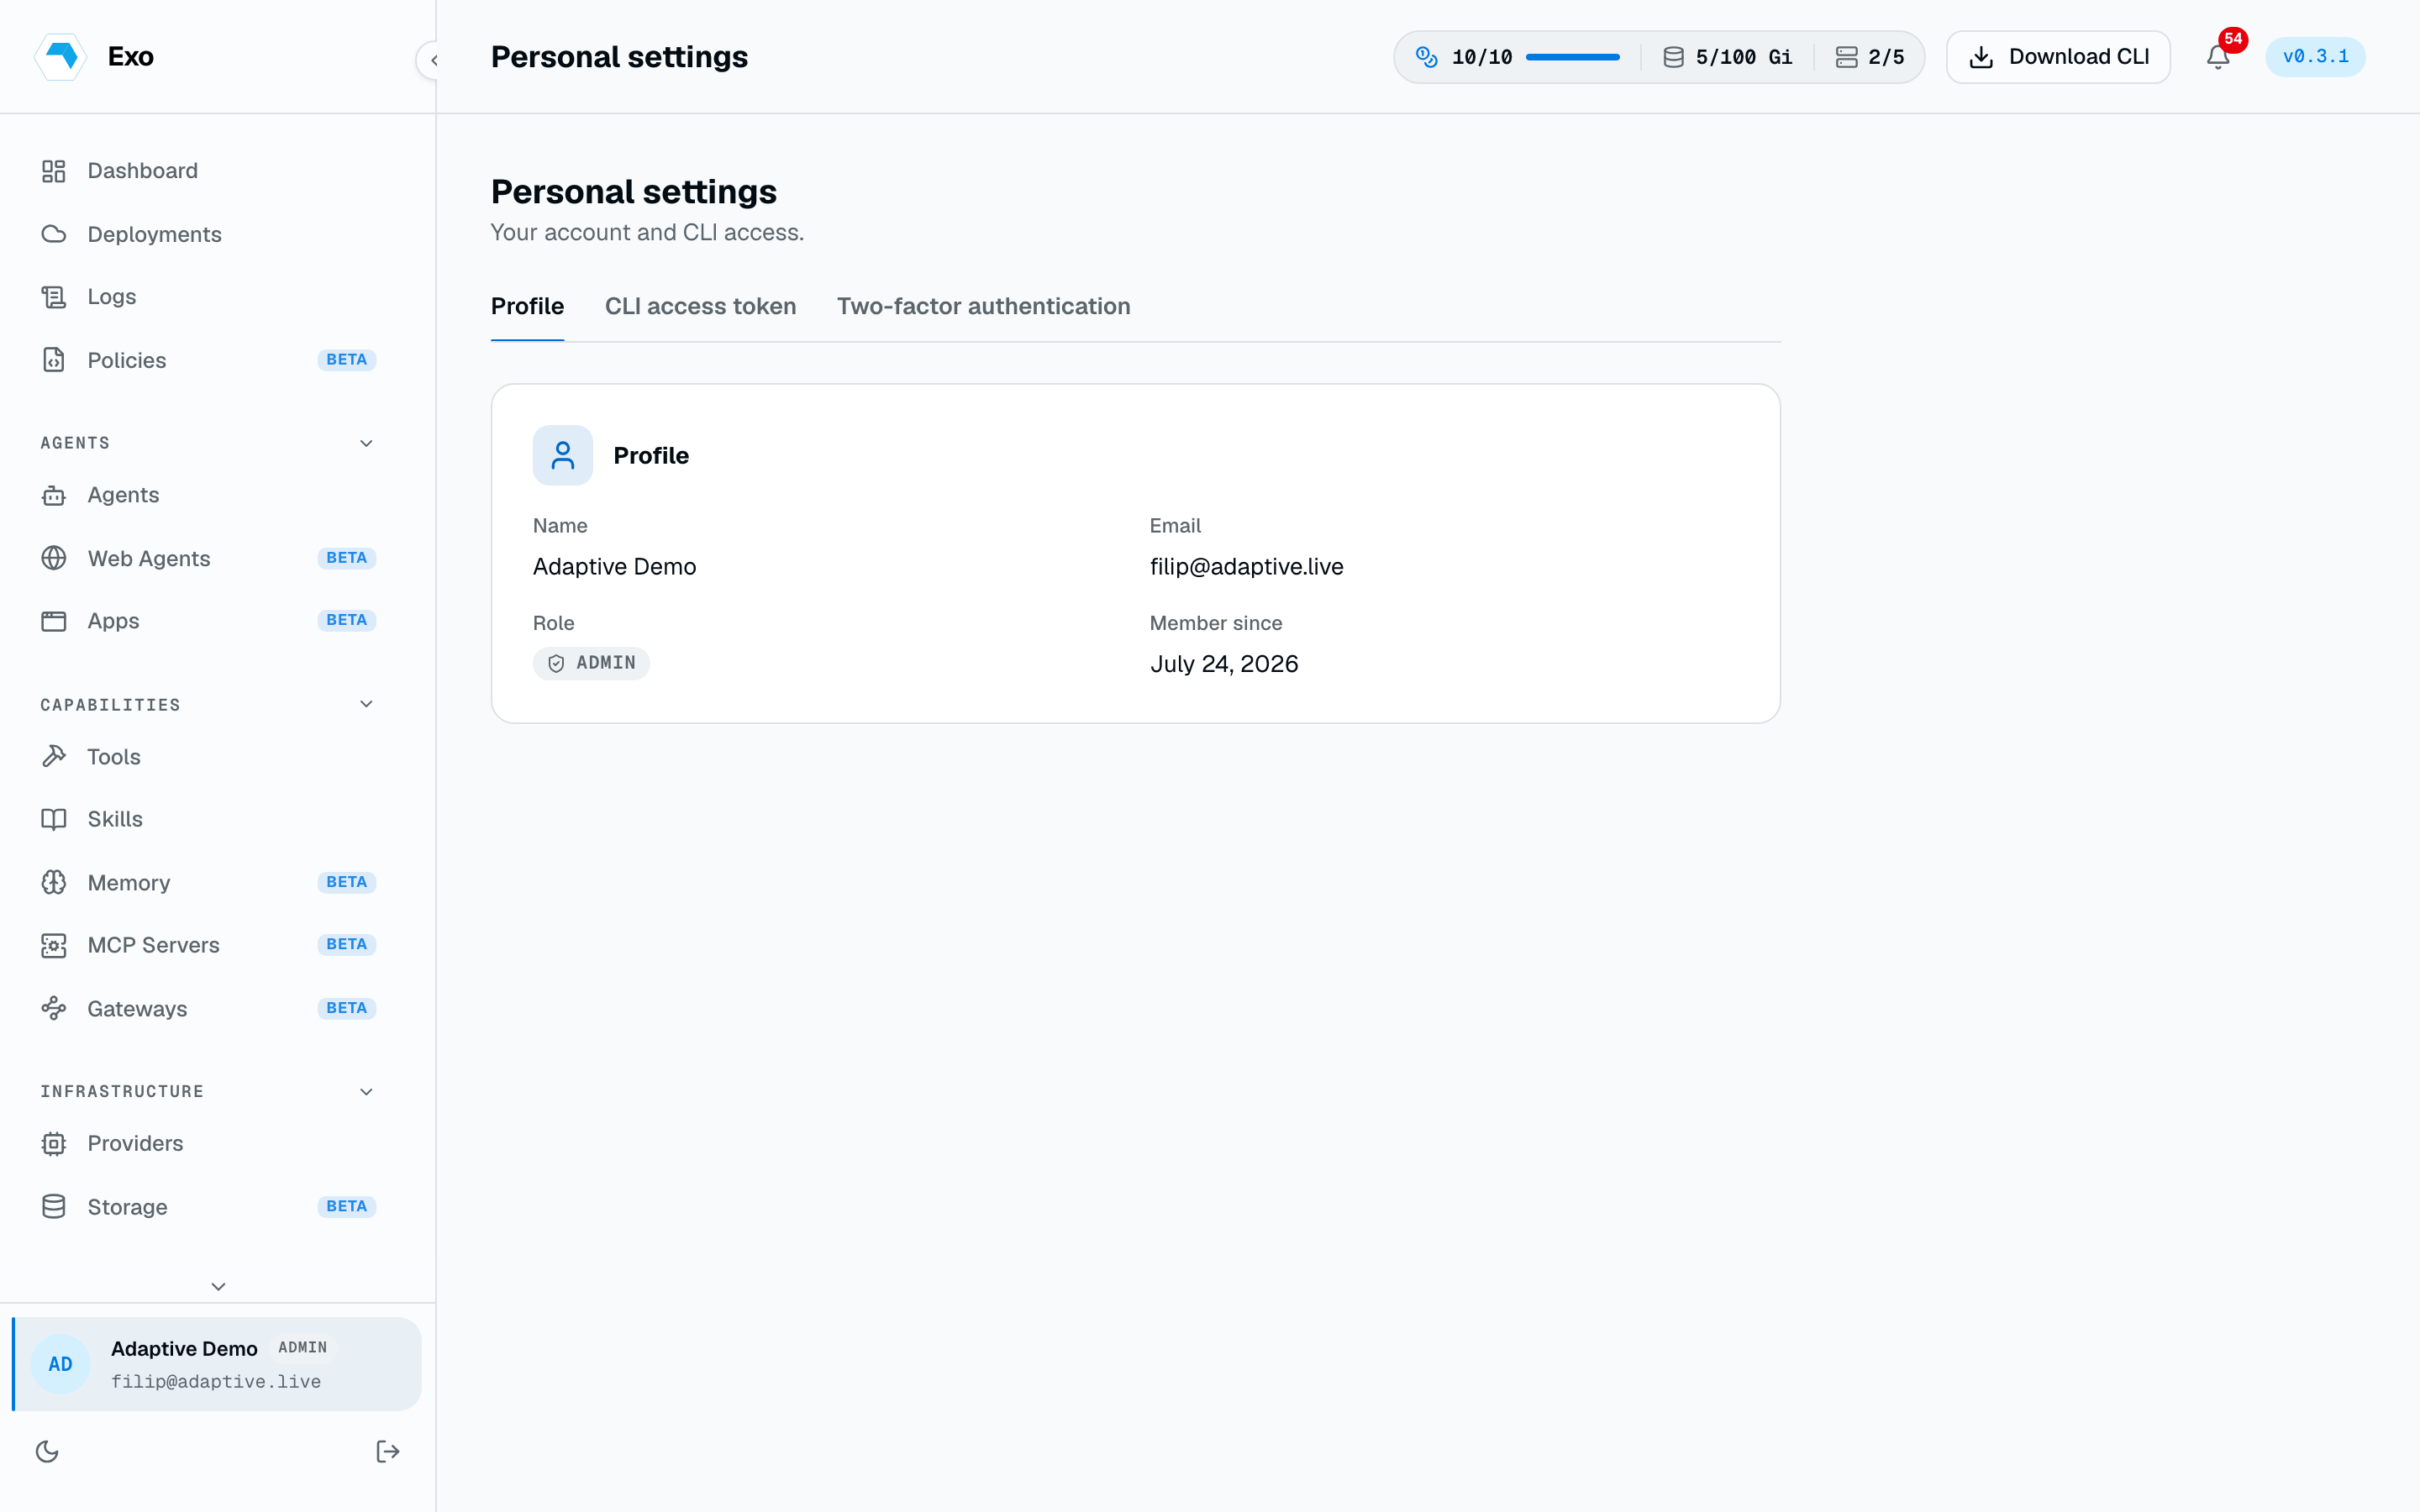Collapse the sidebar with the arrow button

[434, 60]
